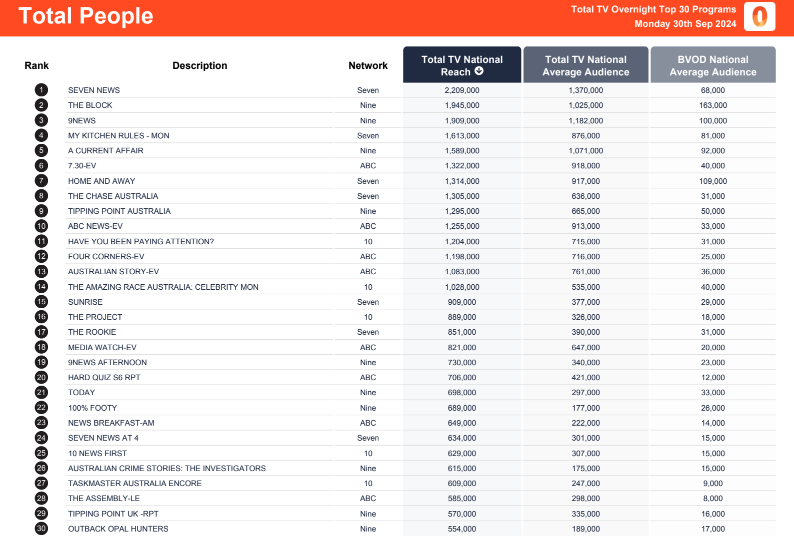Click reach value 909,000 for Sunrise
794x550 pixels.
pos(462,302)
